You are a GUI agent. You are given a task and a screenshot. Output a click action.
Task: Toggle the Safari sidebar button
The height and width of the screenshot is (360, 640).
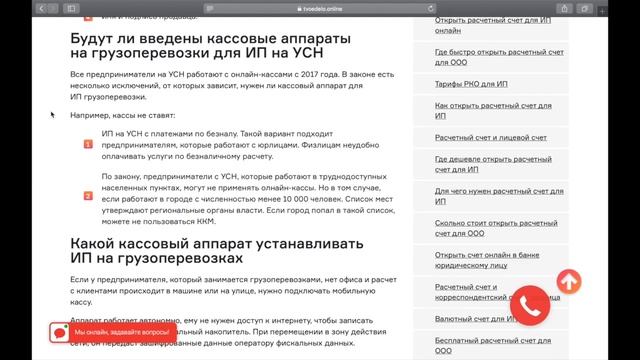tap(71, 9)
